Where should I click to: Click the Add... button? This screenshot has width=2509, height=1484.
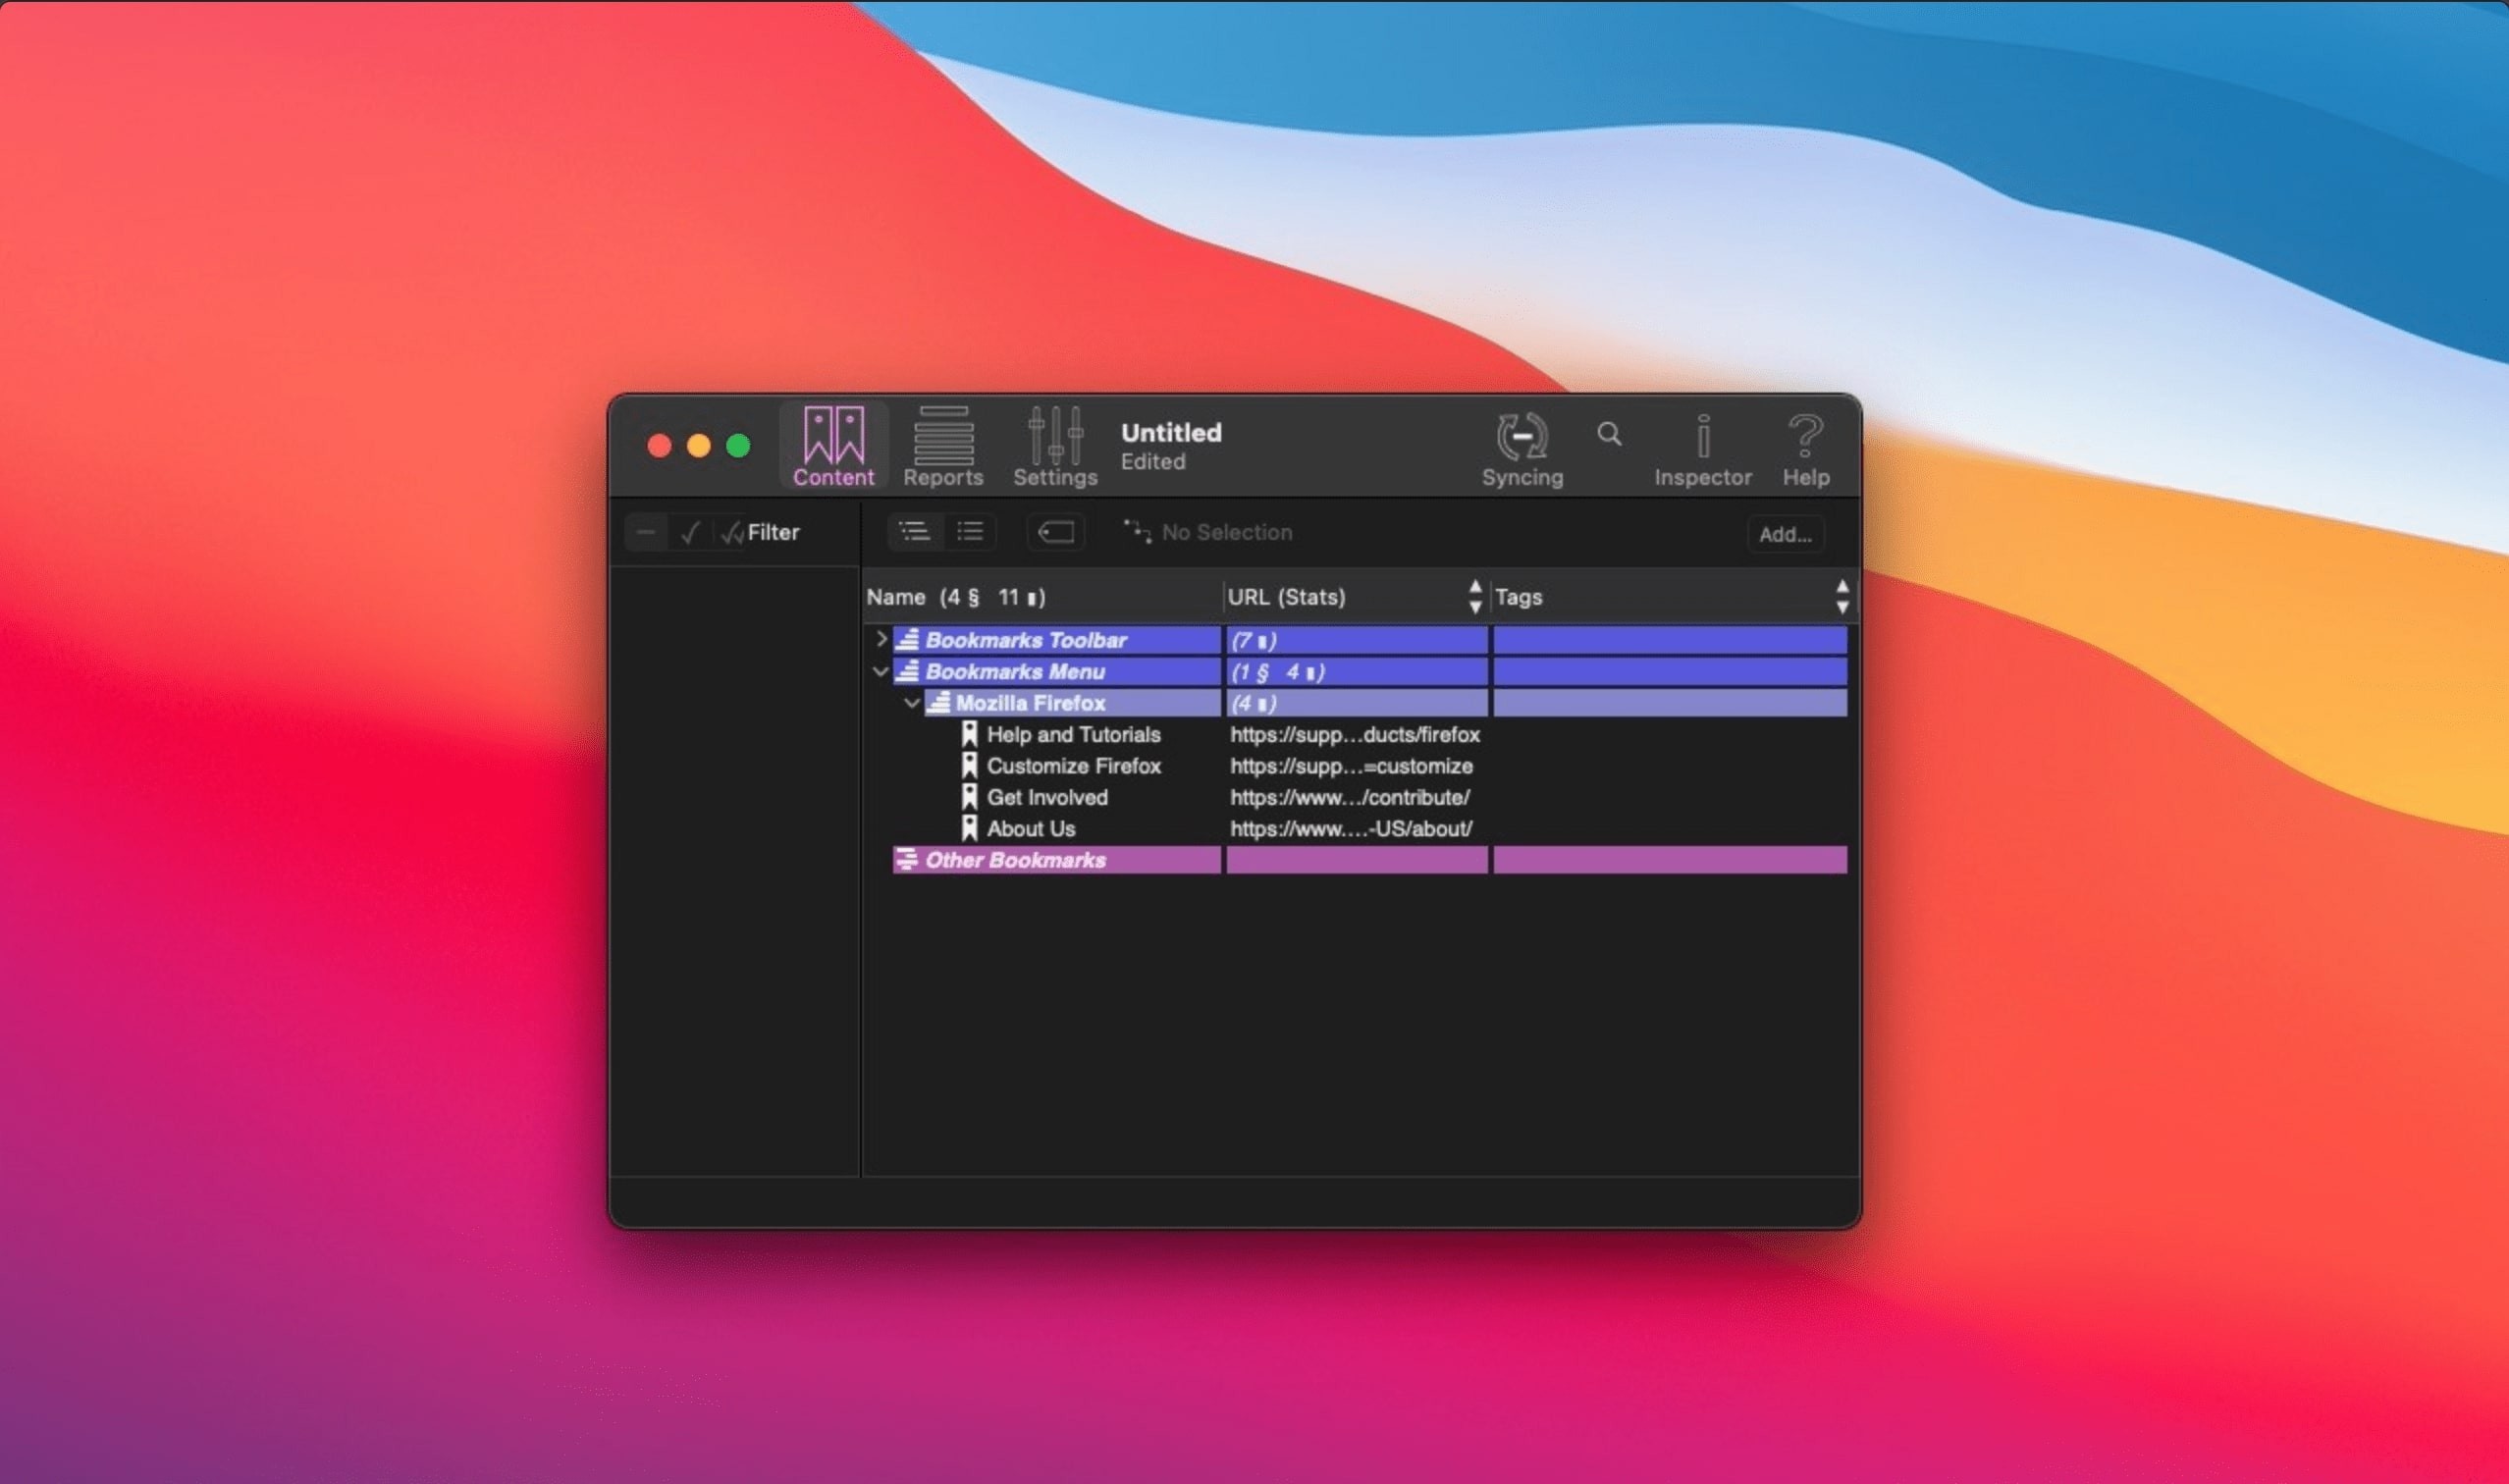[x=1786, y=534]
